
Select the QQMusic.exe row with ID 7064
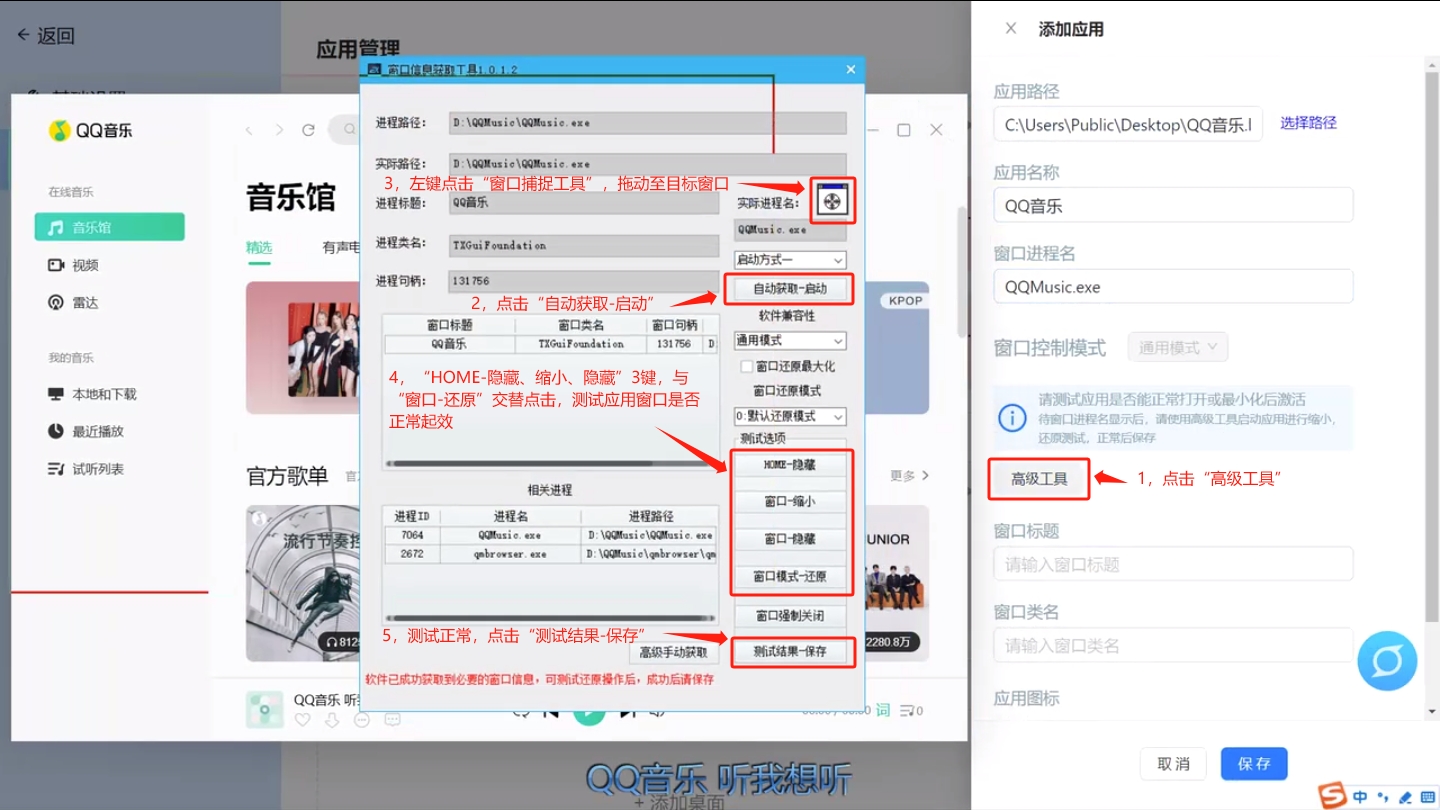[x=550, y=535]
